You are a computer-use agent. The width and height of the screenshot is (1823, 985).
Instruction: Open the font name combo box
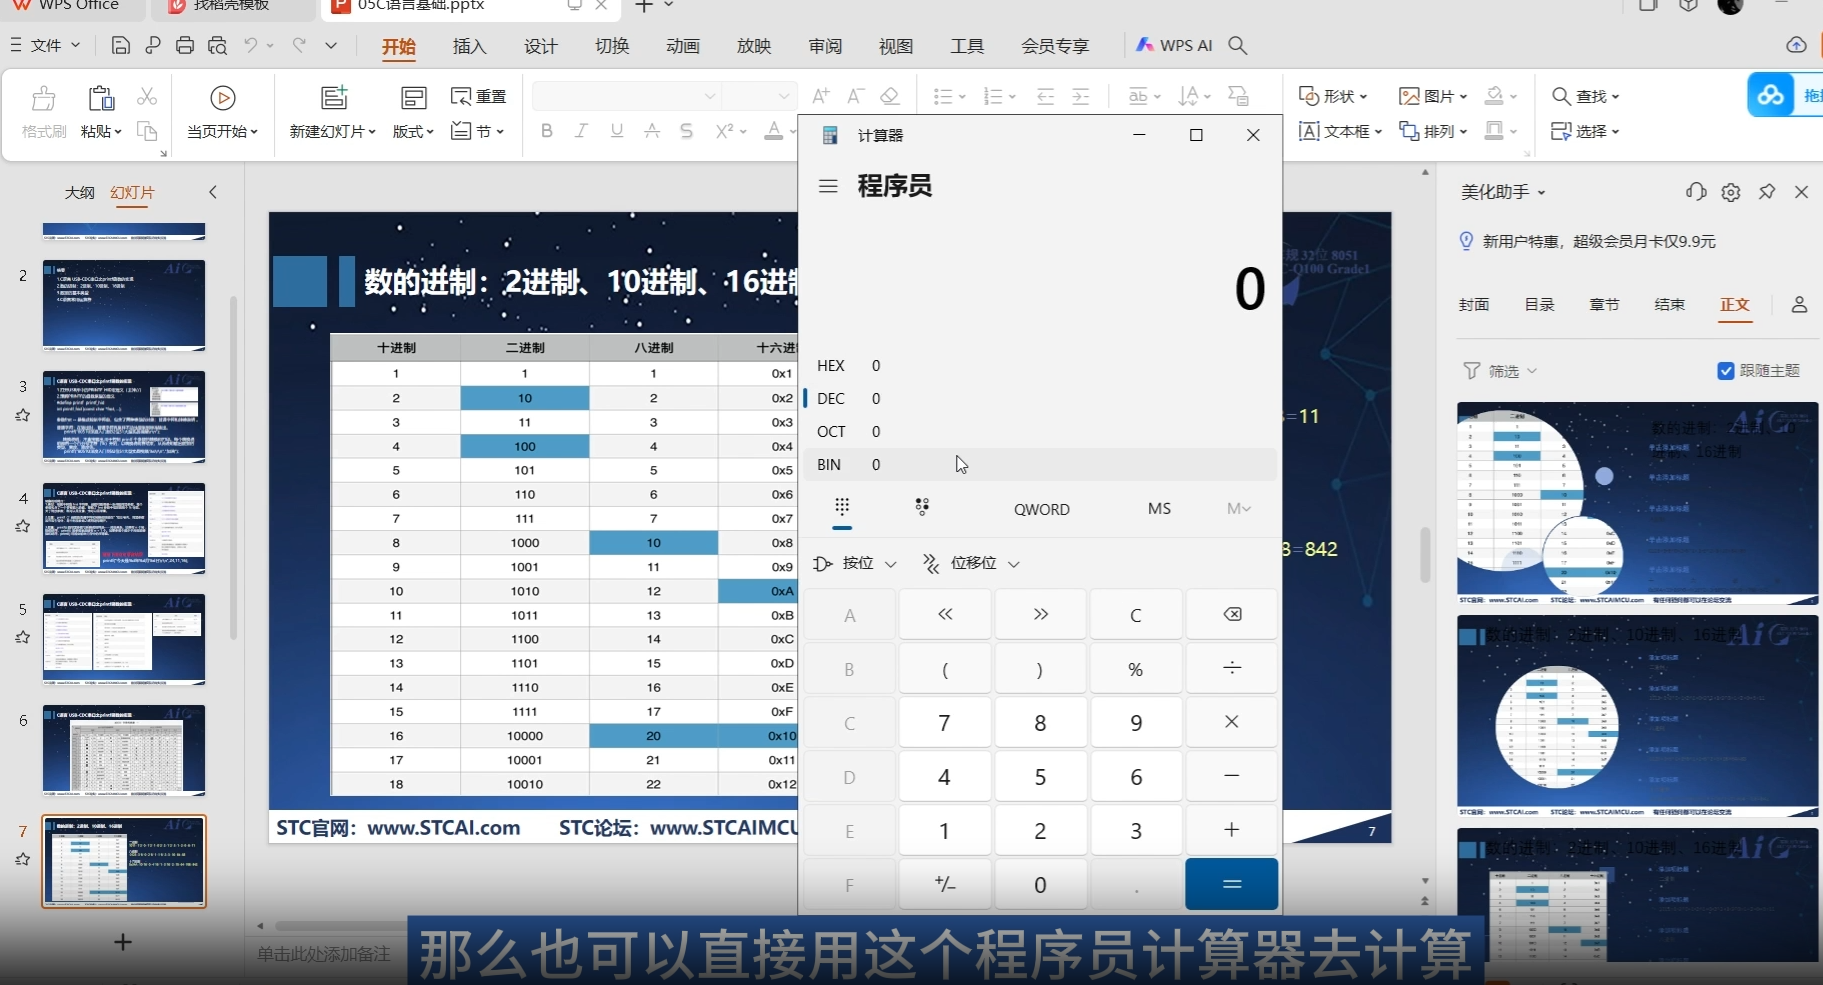point(626,96)
